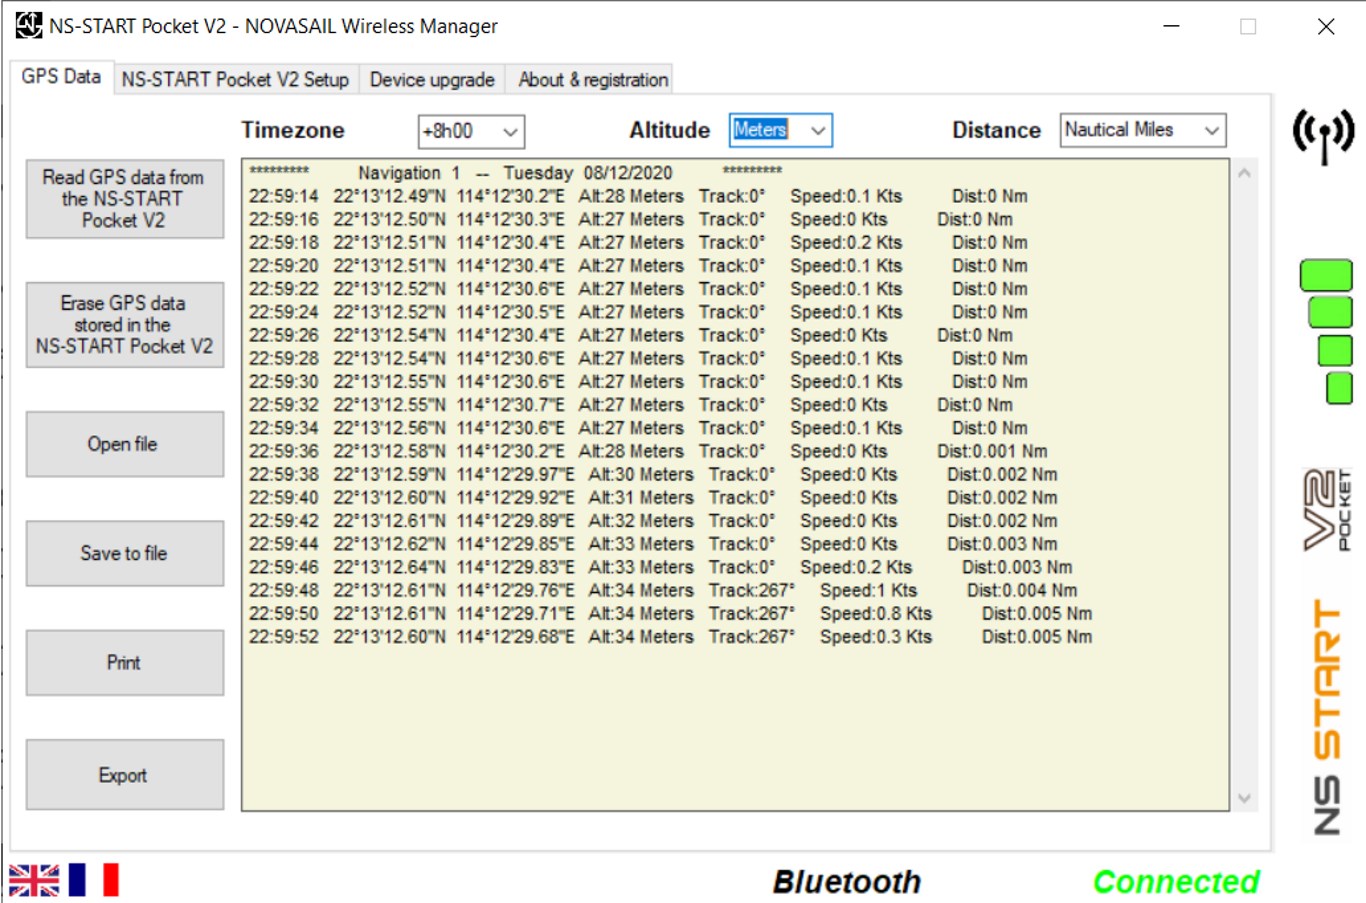This screenshot has width=1366, height=903.
Task: Select the 22:59:44 GPS log row
Action: tap(653, 544)
